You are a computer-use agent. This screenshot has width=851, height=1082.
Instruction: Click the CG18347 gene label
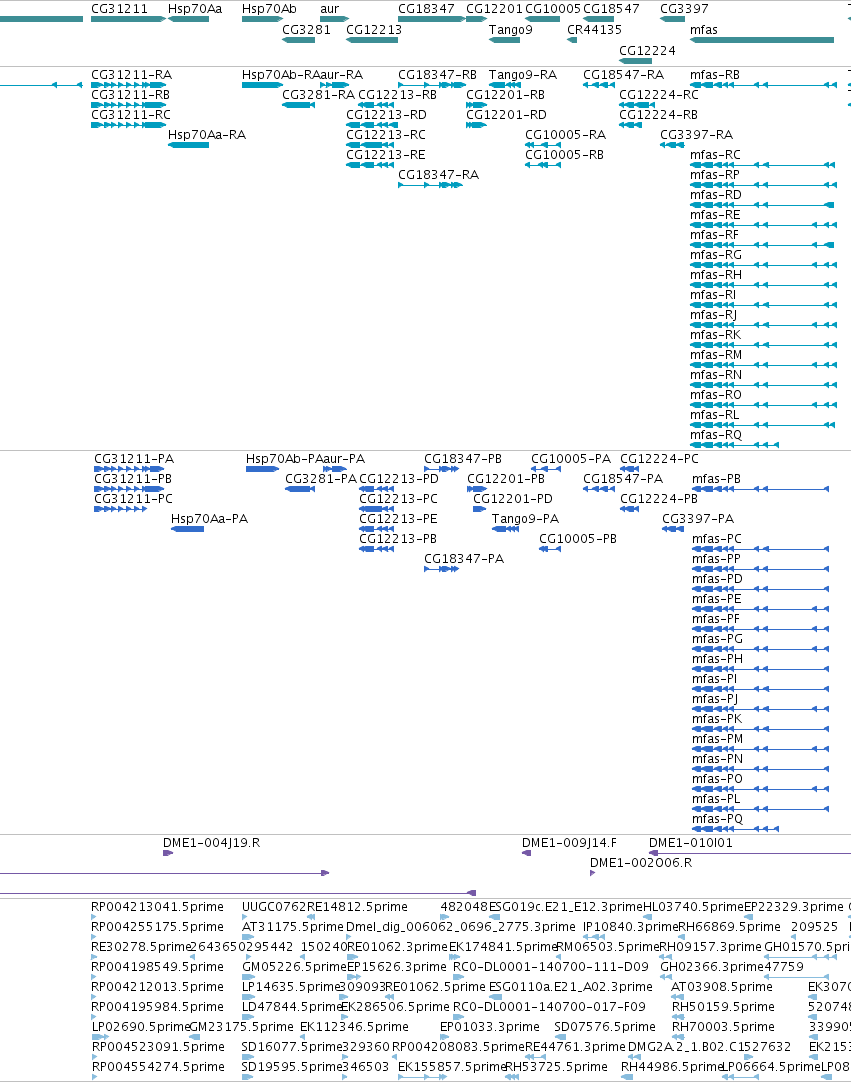click(x=427, y=9)
